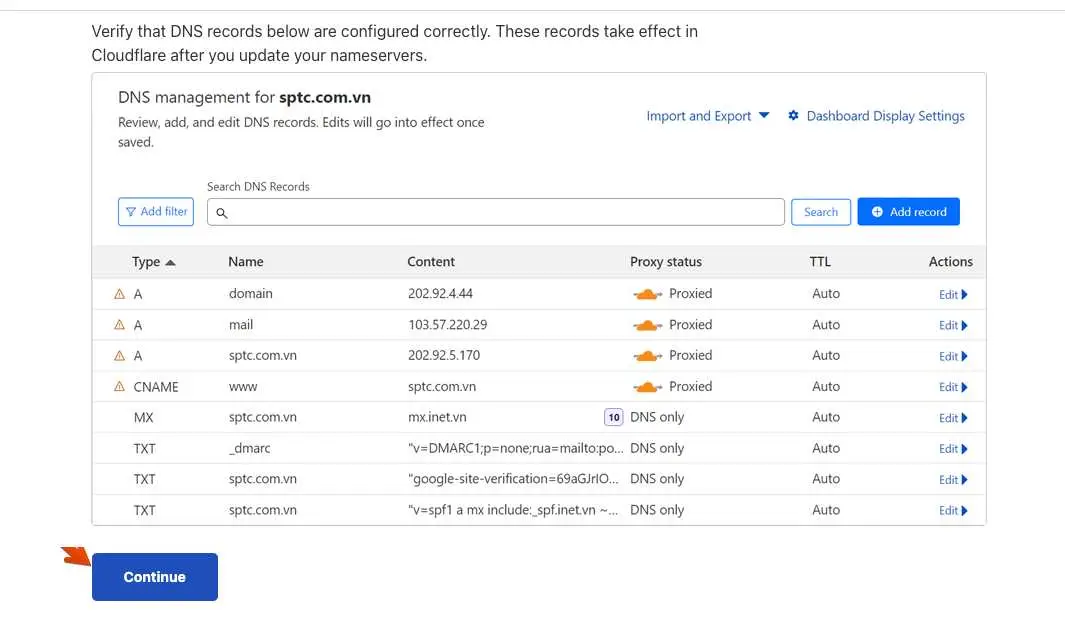Toggle proxy cloud for mail record

[647, 325]
